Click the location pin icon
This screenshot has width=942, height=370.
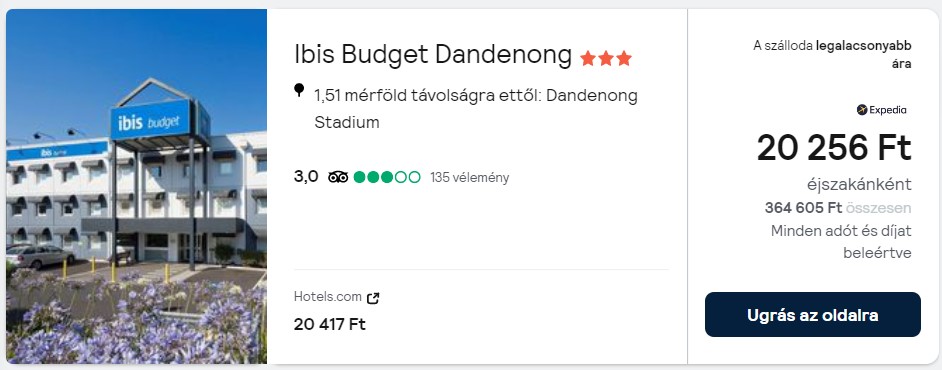(299, 91)
